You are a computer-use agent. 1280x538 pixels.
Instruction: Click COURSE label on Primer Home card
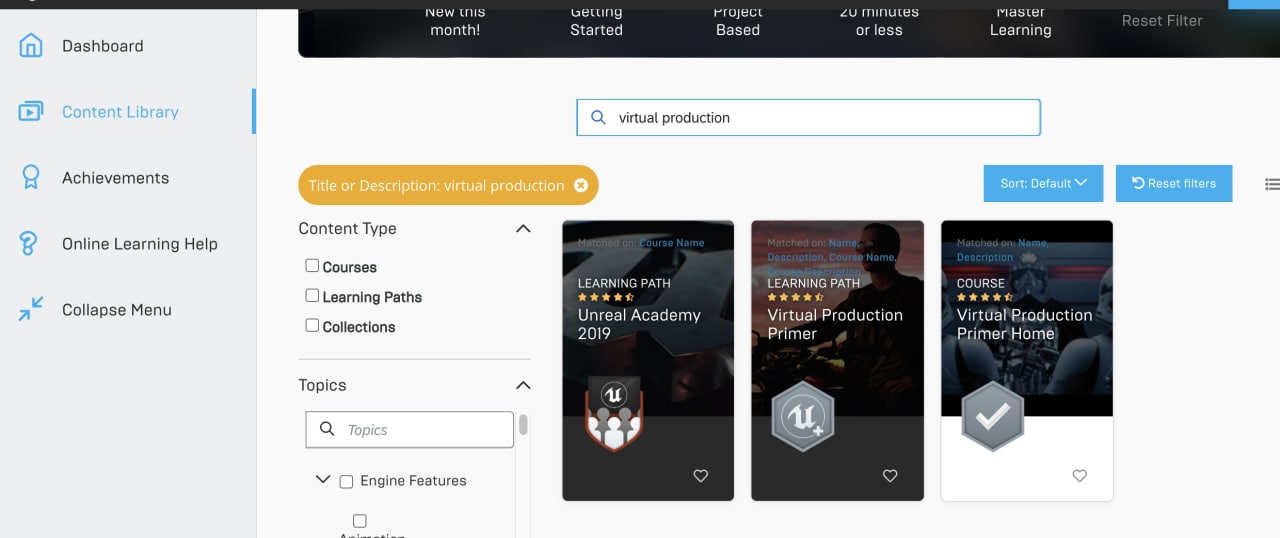(980, 283)
